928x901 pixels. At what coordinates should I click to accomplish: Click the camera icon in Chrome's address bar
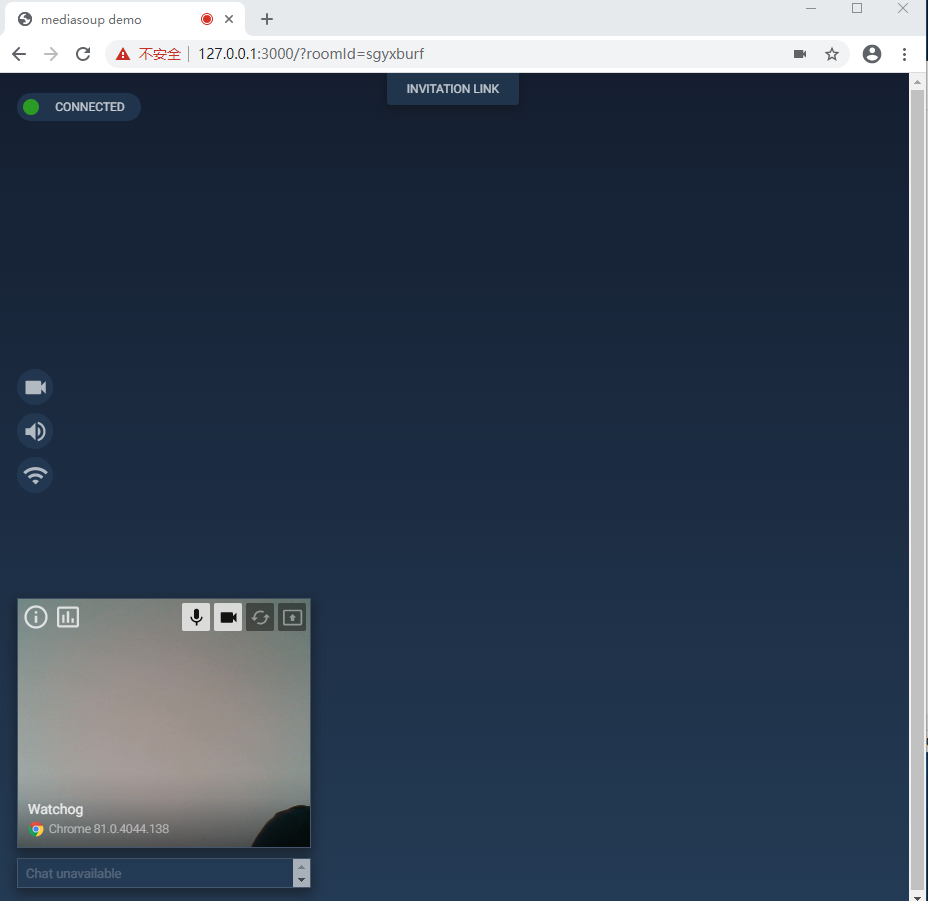coord(800,54)
